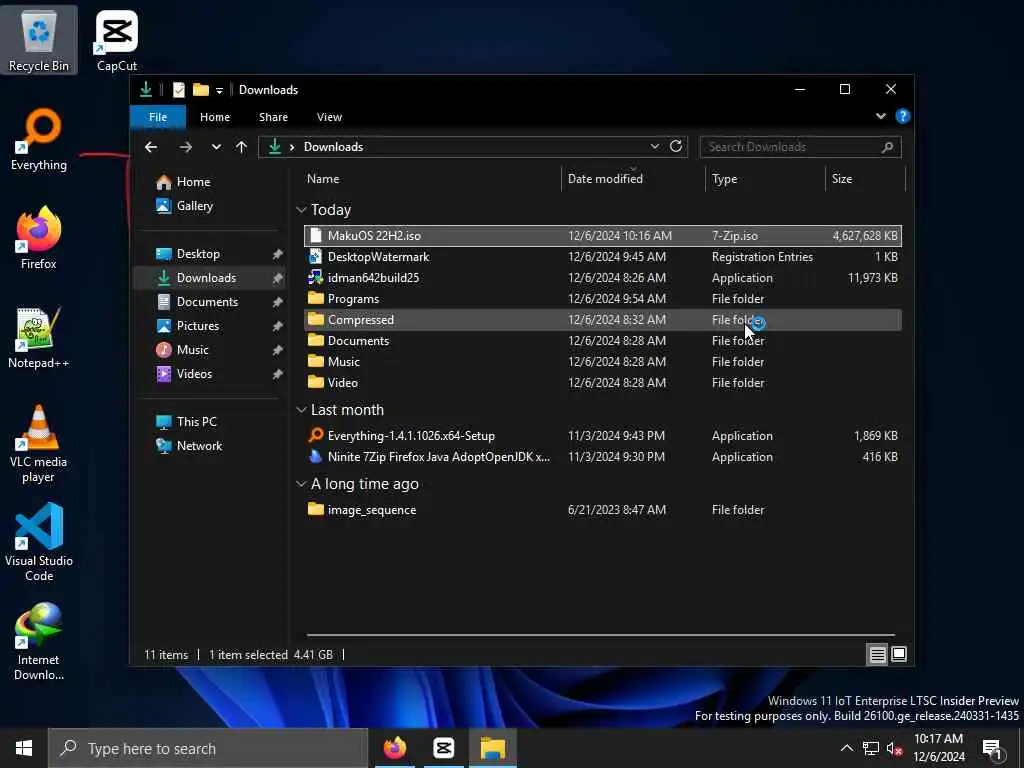Screen dimensions: 1024x768
Task: Click the File Explorer taskbar button
Action: click(493, 748)
